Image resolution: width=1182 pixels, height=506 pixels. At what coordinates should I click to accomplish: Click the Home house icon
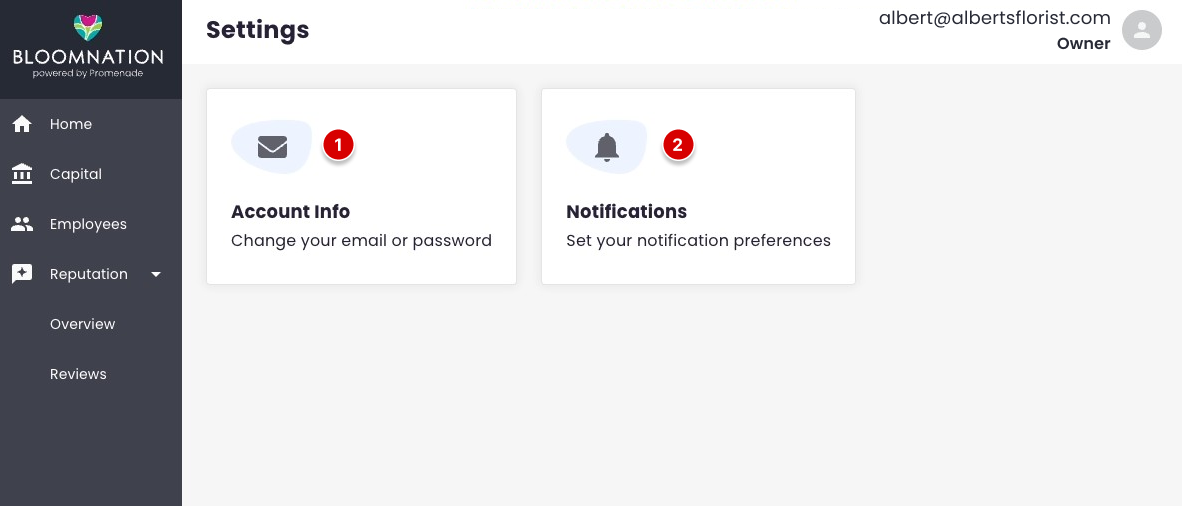coord(22,124)
